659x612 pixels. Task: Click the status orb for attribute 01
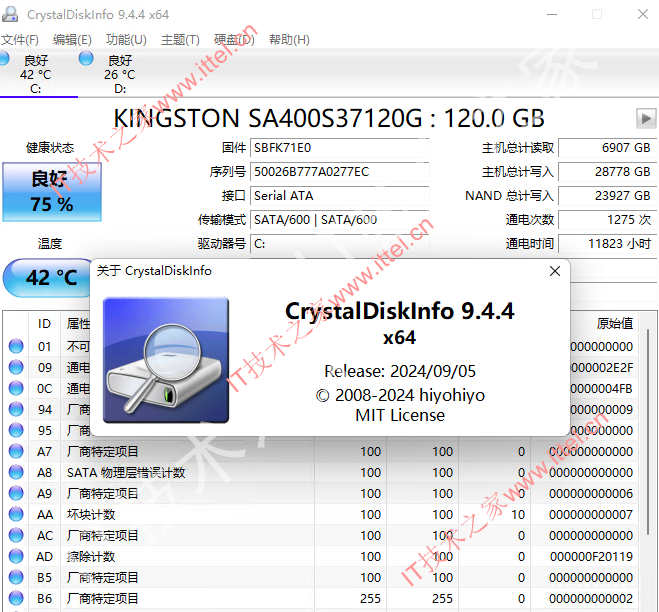coord(16,346)
